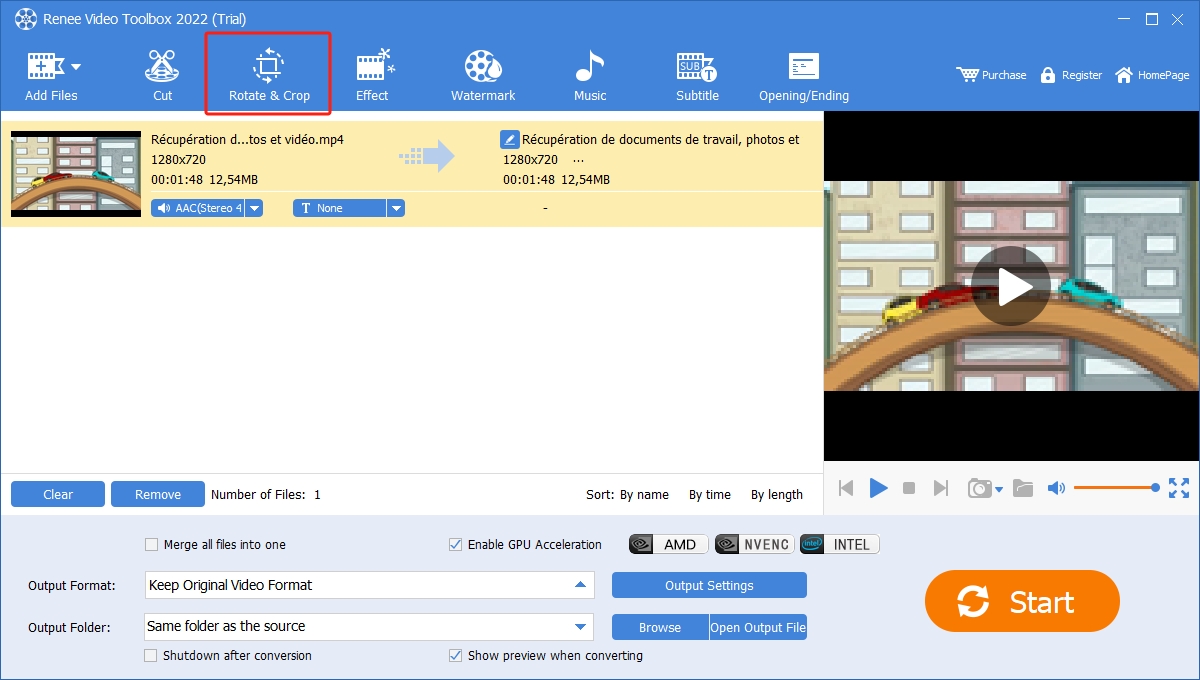Click the Purchase link

point(991,74)
